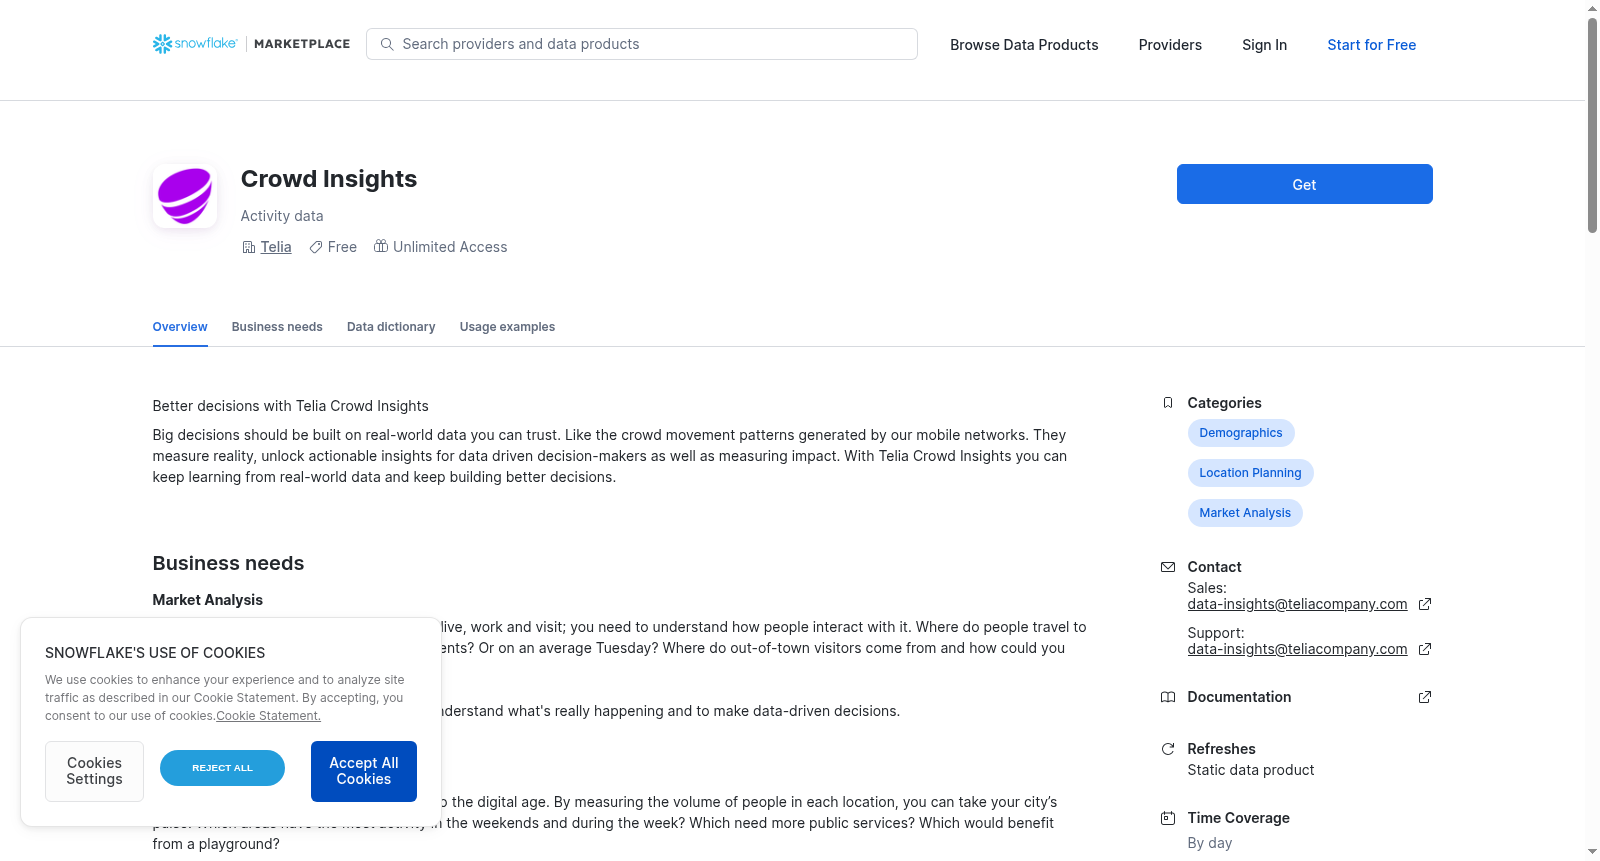
Task: Open Cookies Settings
Action: coord(94,771)
